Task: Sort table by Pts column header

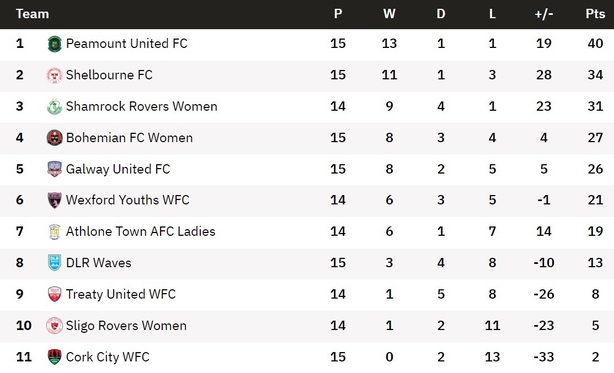Action: (595, 14)
